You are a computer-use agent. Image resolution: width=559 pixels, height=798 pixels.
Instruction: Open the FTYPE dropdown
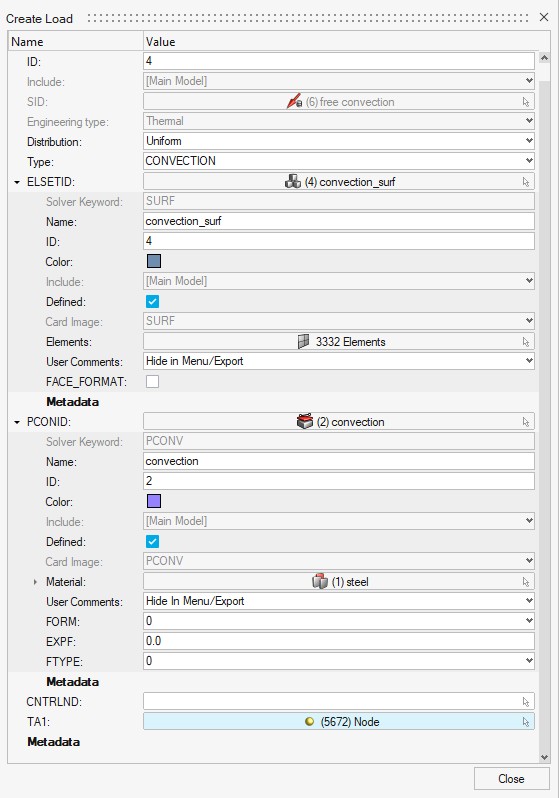[x=339, y=661]
